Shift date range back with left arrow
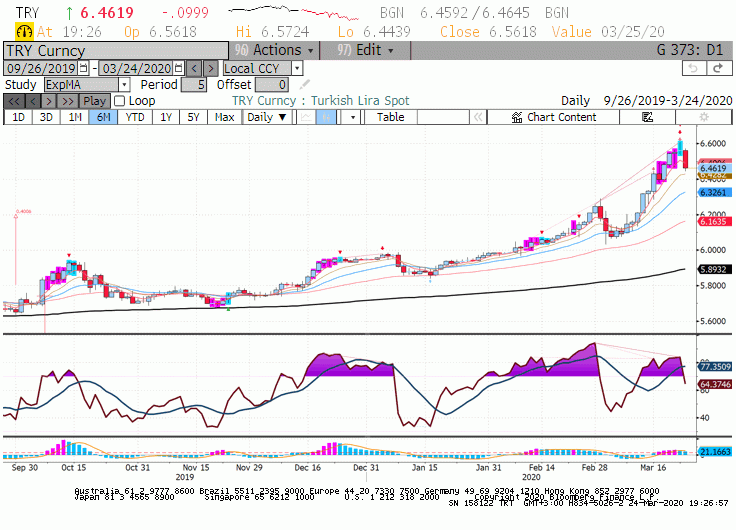The width and height of the screenshot is (736, 530). (x=194, y=69)
